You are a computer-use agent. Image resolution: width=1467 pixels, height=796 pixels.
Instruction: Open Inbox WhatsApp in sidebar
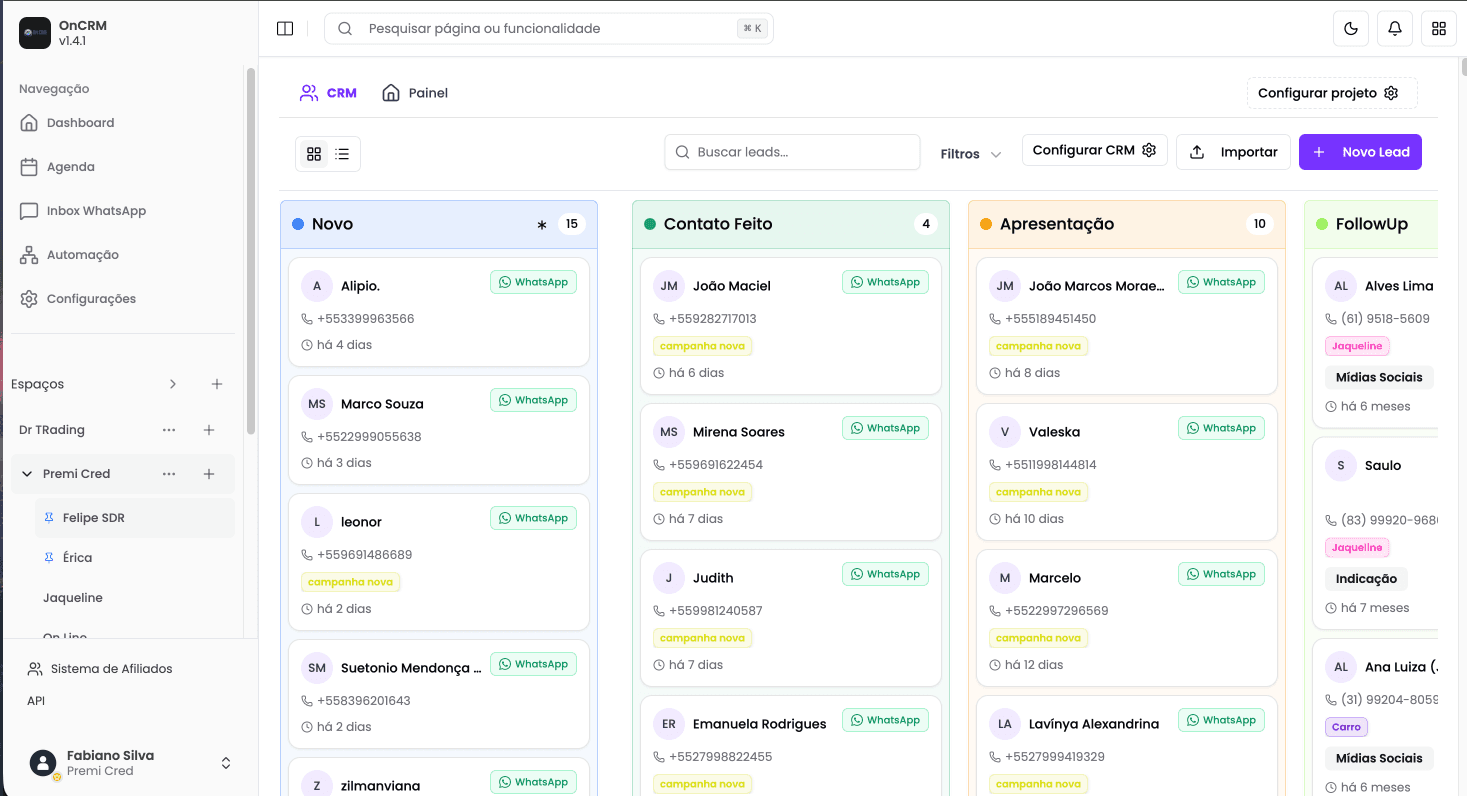point(123,211)
